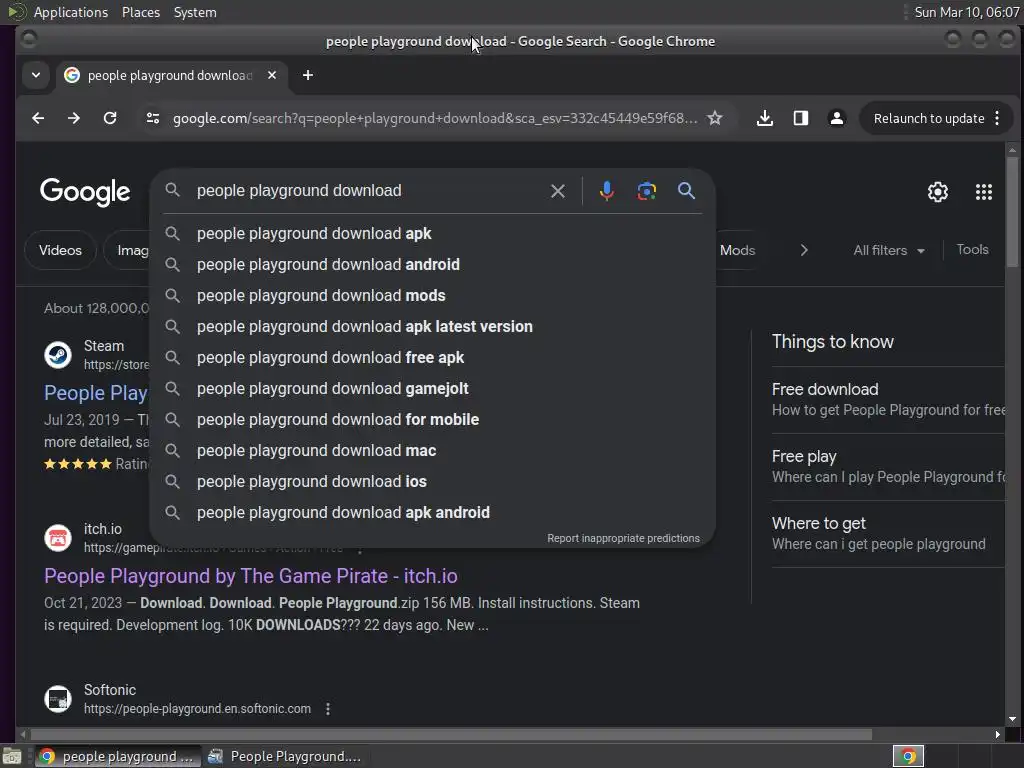Viewport: 1024px width, 768px height.
Task: Choose suggestion 'people playground download for mobile'
Action: click(432, 419)
